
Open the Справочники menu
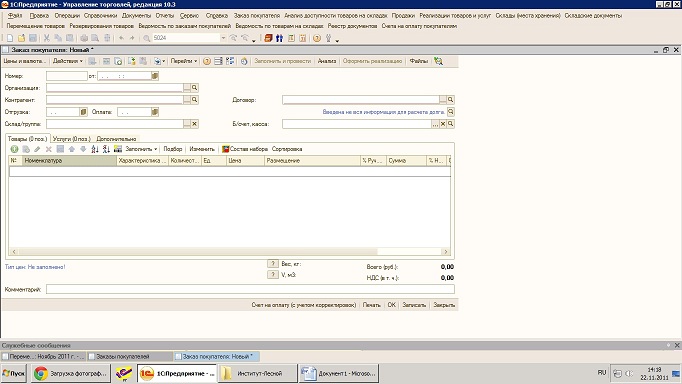click(100, 16)
